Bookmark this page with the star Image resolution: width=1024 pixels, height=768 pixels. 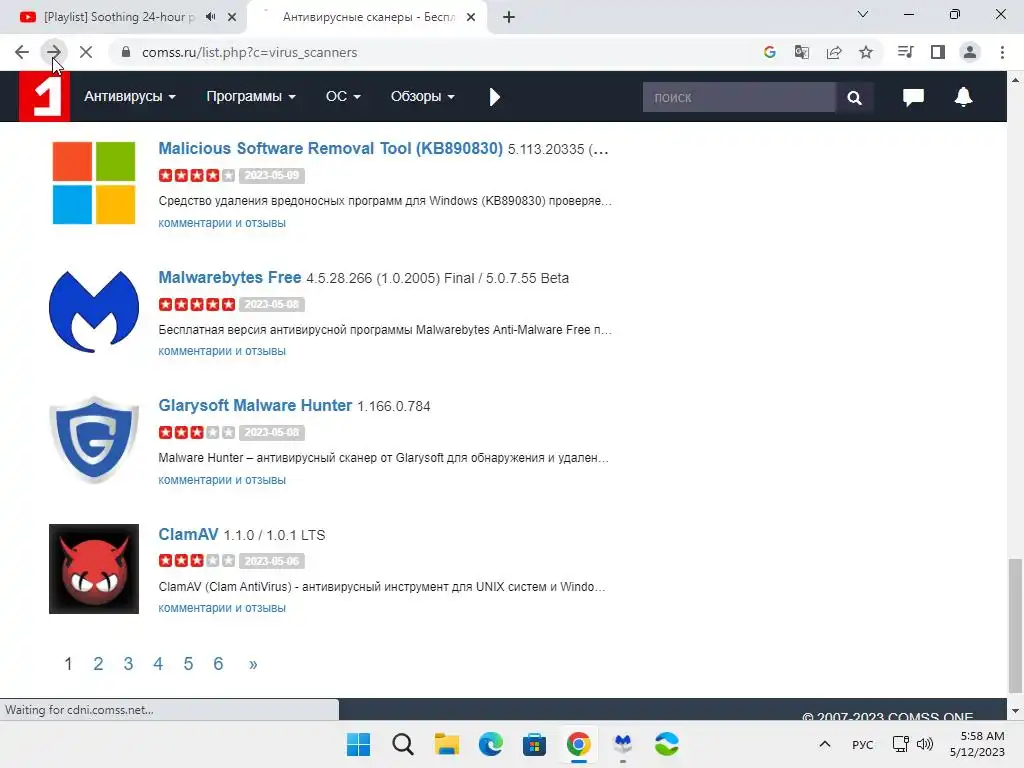866,52
